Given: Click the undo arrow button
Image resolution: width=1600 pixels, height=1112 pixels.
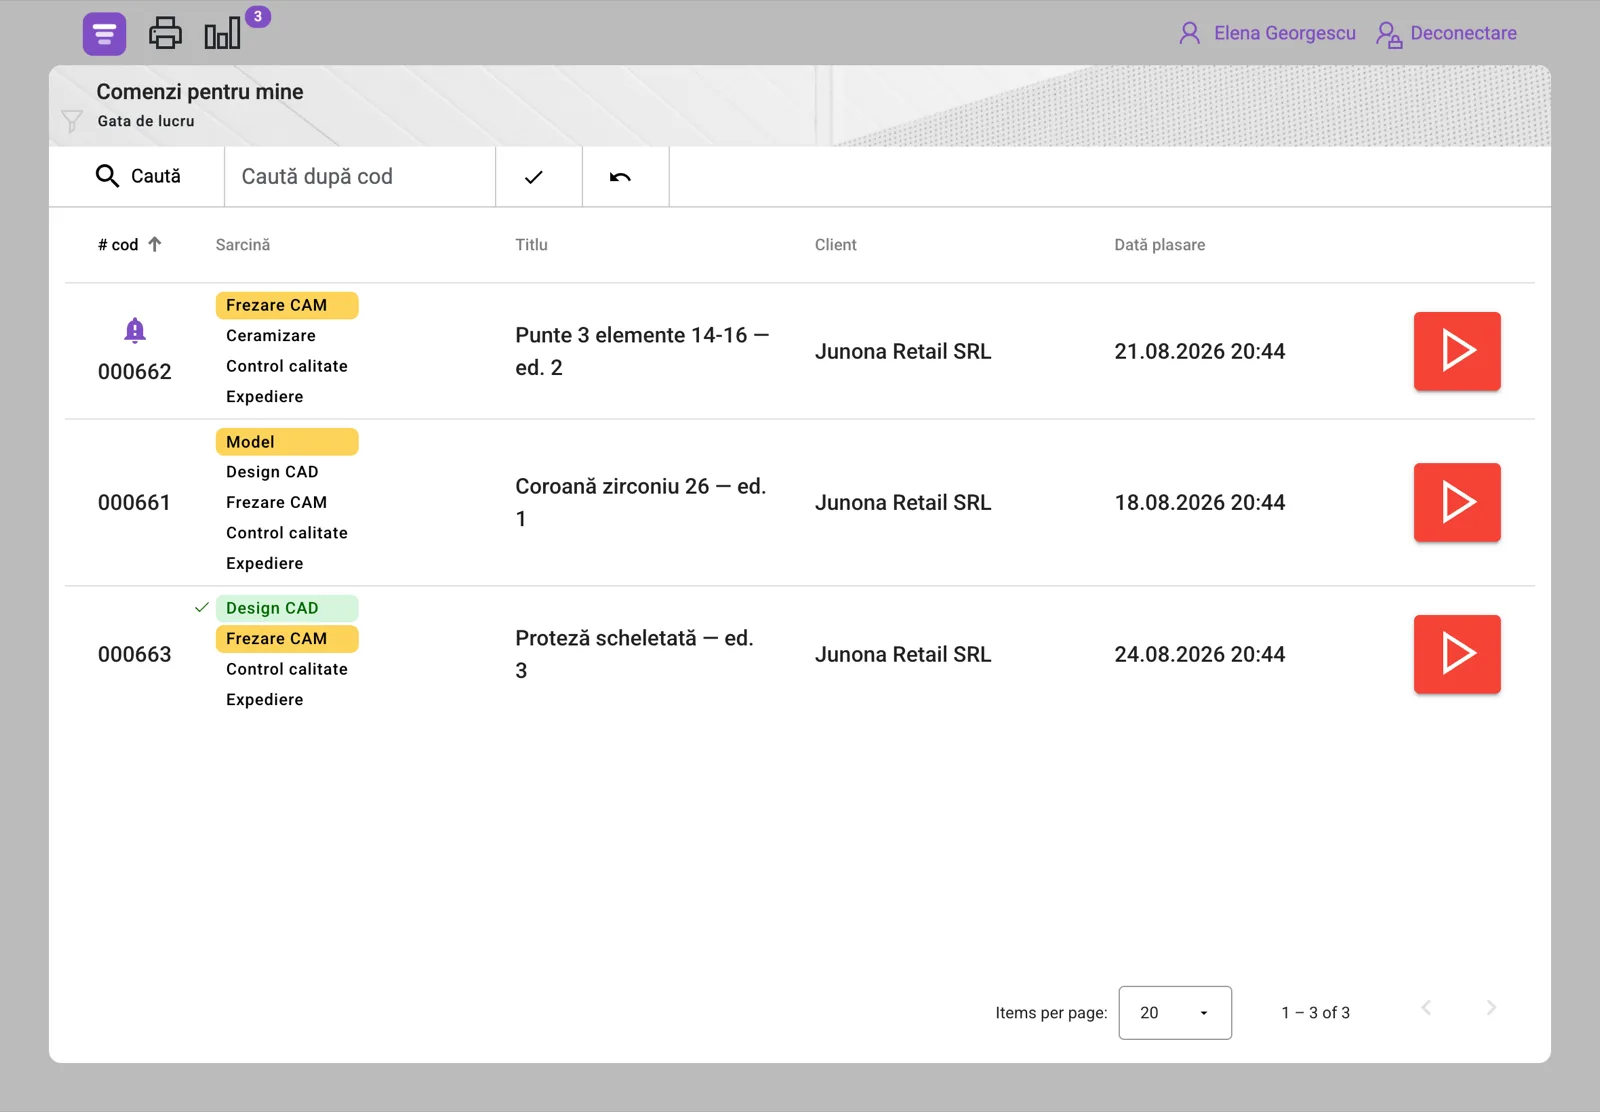Looking at the screenshot, I should point(626,177).
